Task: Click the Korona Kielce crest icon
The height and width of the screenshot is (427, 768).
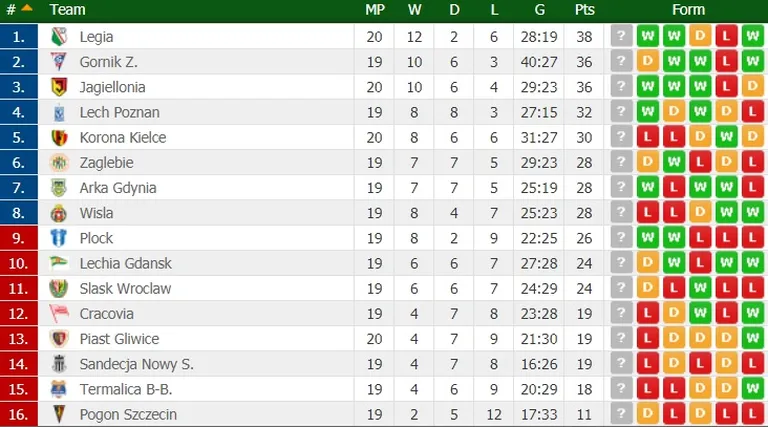Action: (59, 138)
